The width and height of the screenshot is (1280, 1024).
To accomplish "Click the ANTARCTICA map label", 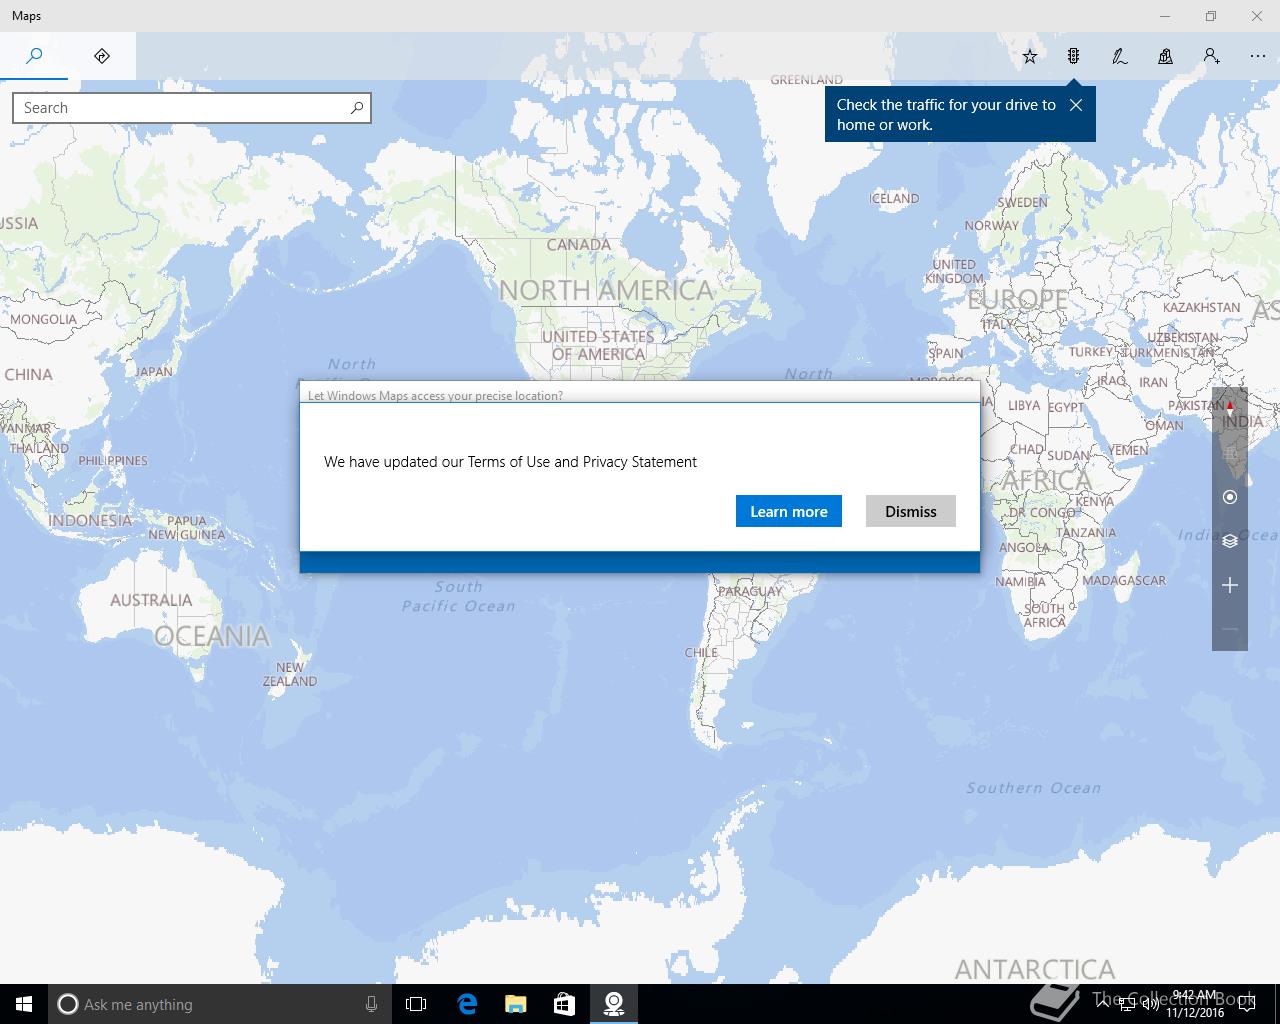I will 1035,969.
